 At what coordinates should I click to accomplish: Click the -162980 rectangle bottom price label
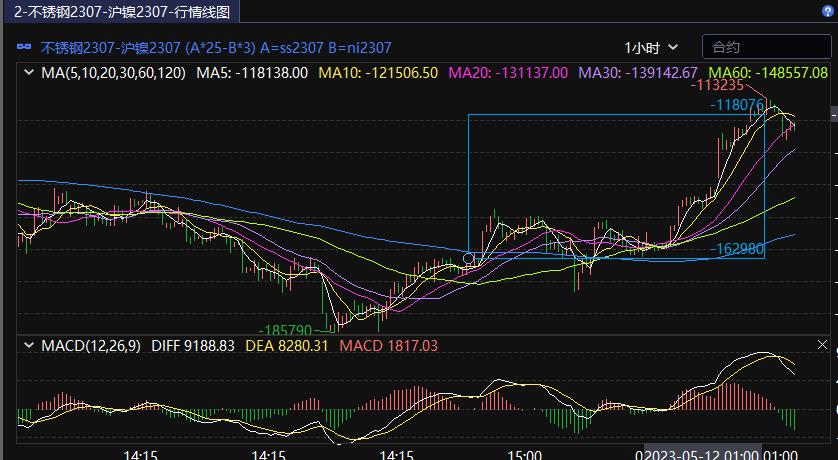click(x=740, y=248)
